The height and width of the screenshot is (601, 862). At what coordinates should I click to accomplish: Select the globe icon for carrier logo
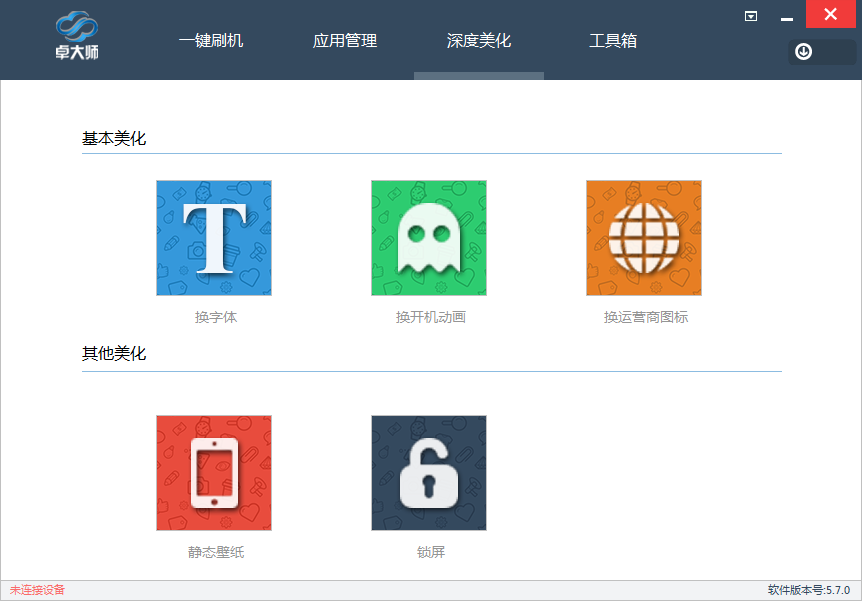(643, 237)
